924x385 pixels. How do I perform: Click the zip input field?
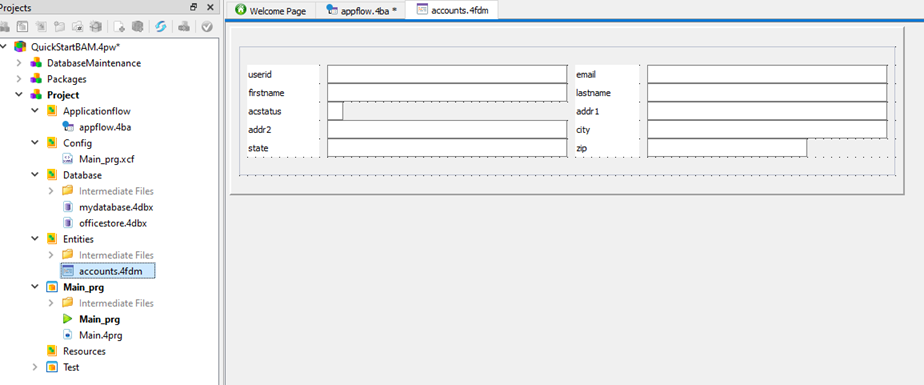pyautogui.click(x=727, y=148)
